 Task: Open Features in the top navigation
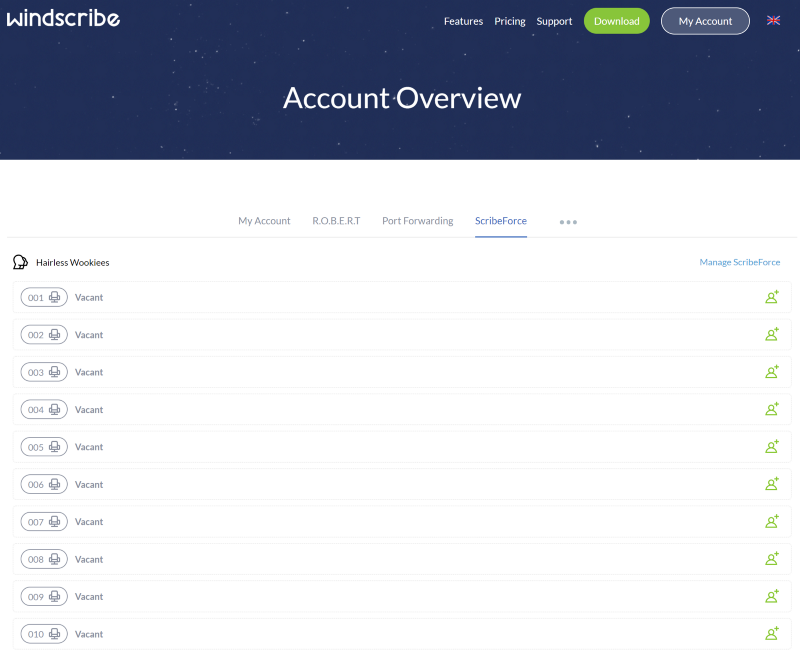click(463, 21)
